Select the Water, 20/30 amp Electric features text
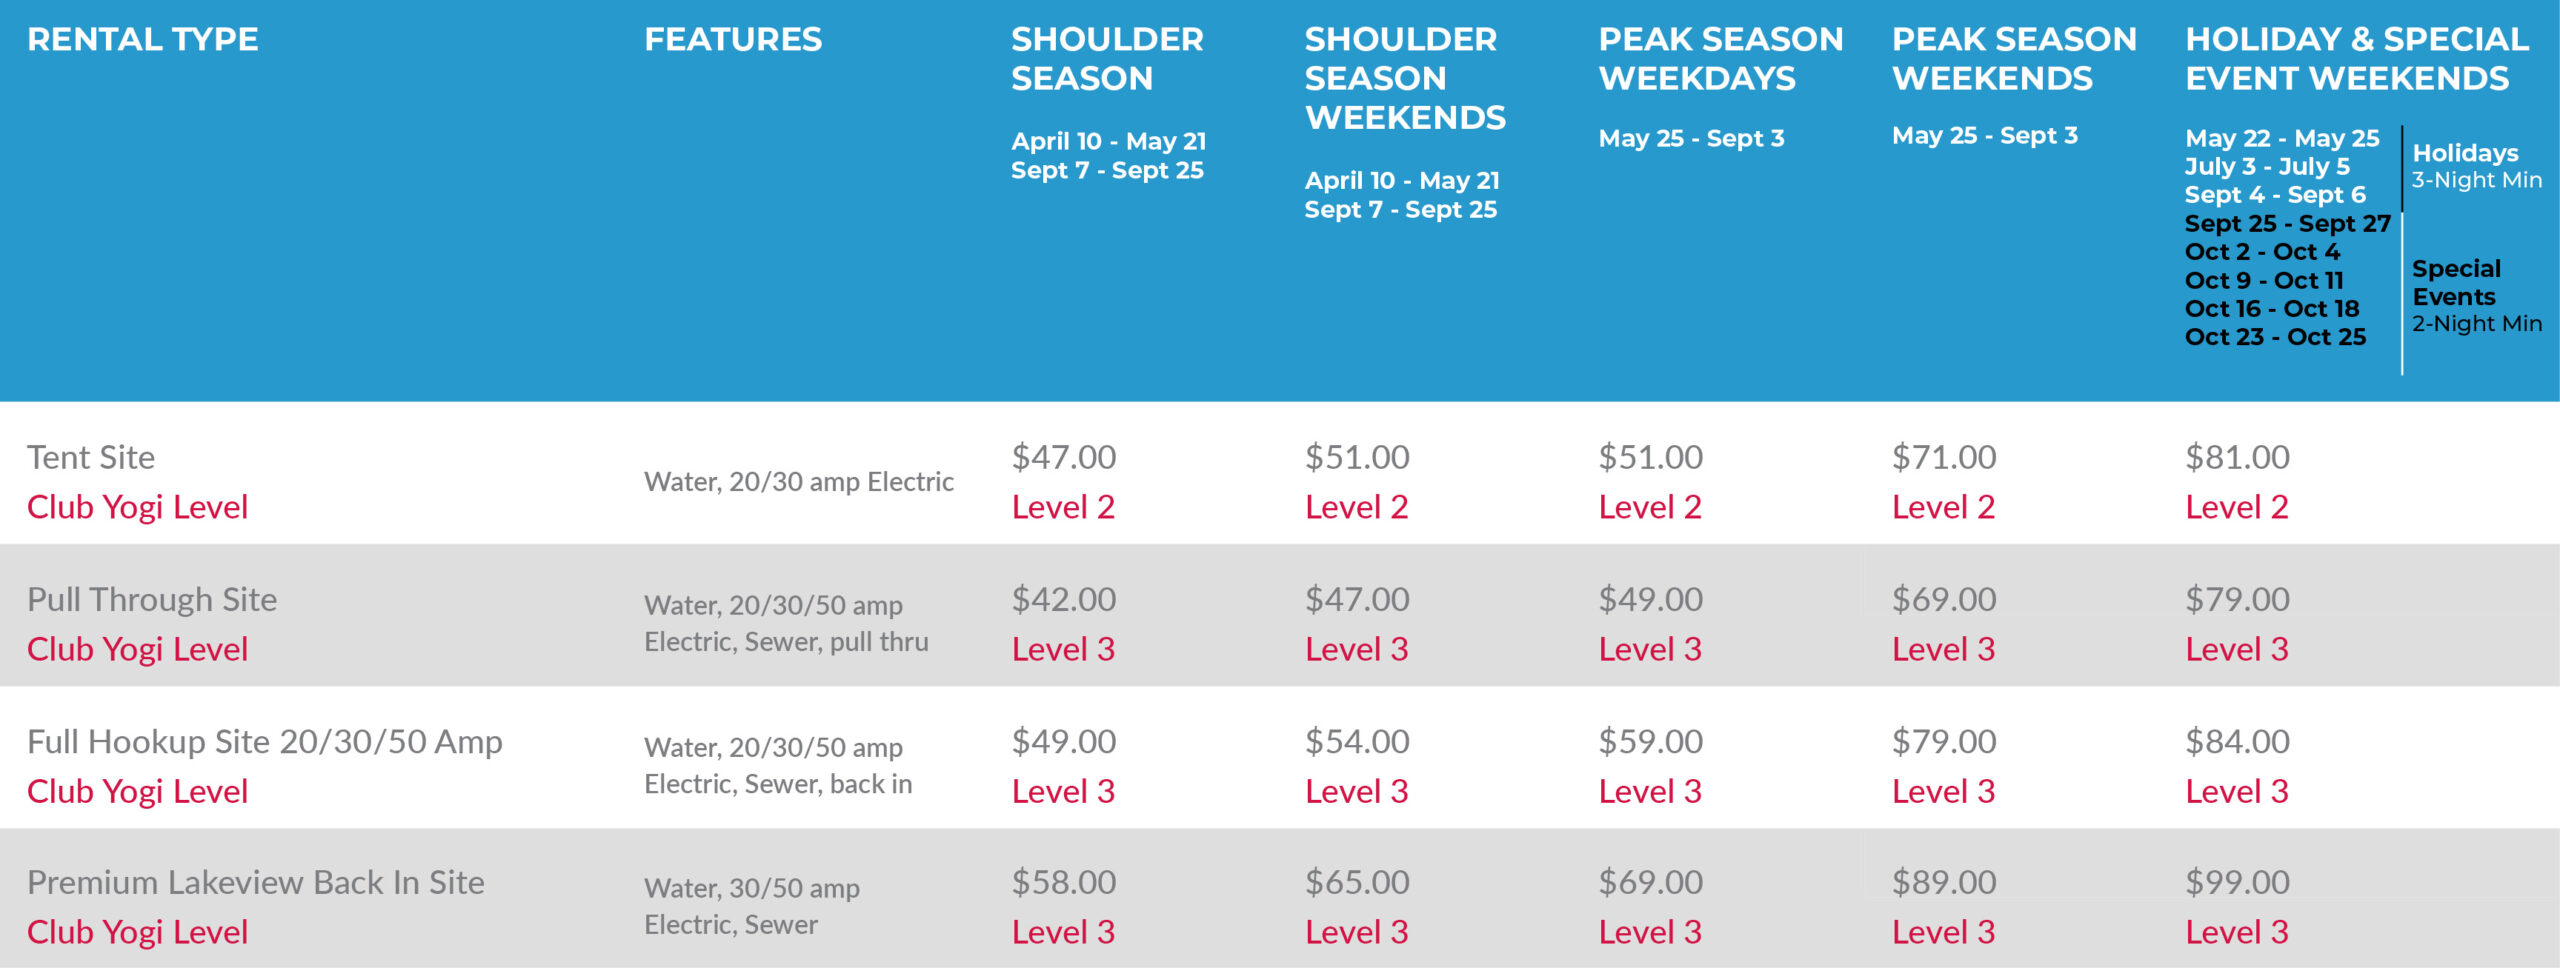The height and width of the screenshot is (968, 2560). coord(799,482)
